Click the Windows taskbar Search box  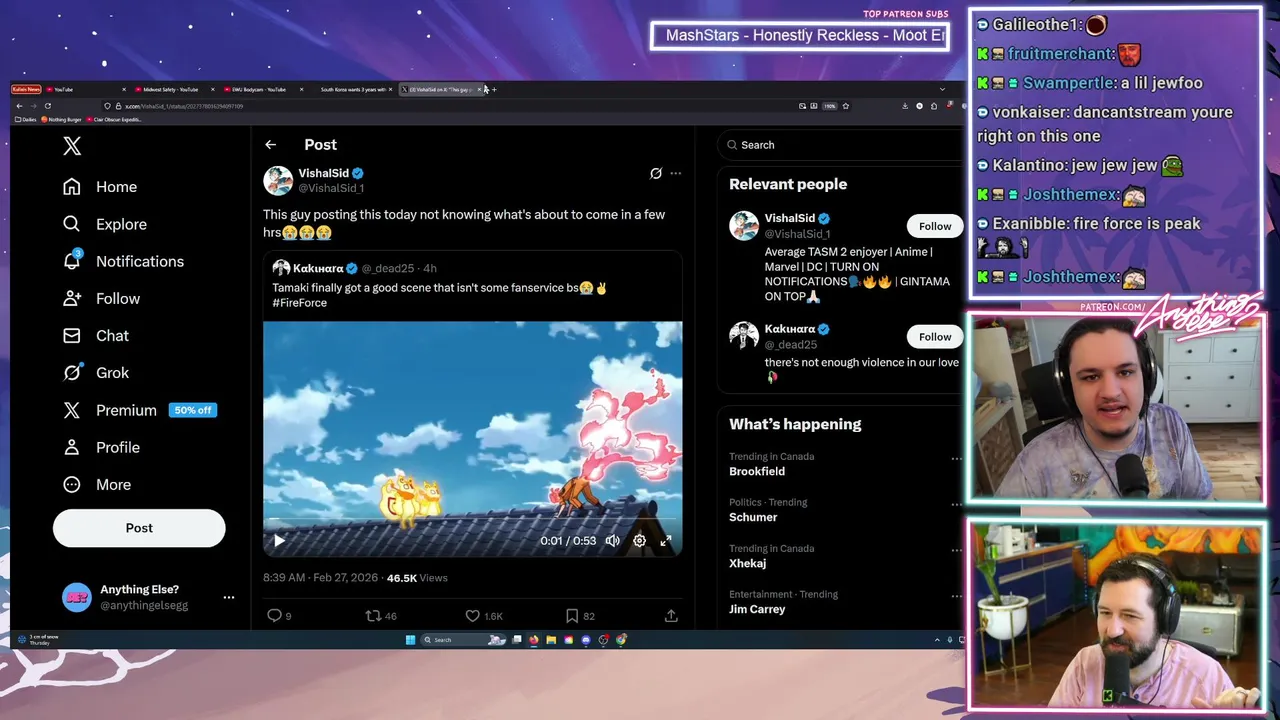[462, 640]
